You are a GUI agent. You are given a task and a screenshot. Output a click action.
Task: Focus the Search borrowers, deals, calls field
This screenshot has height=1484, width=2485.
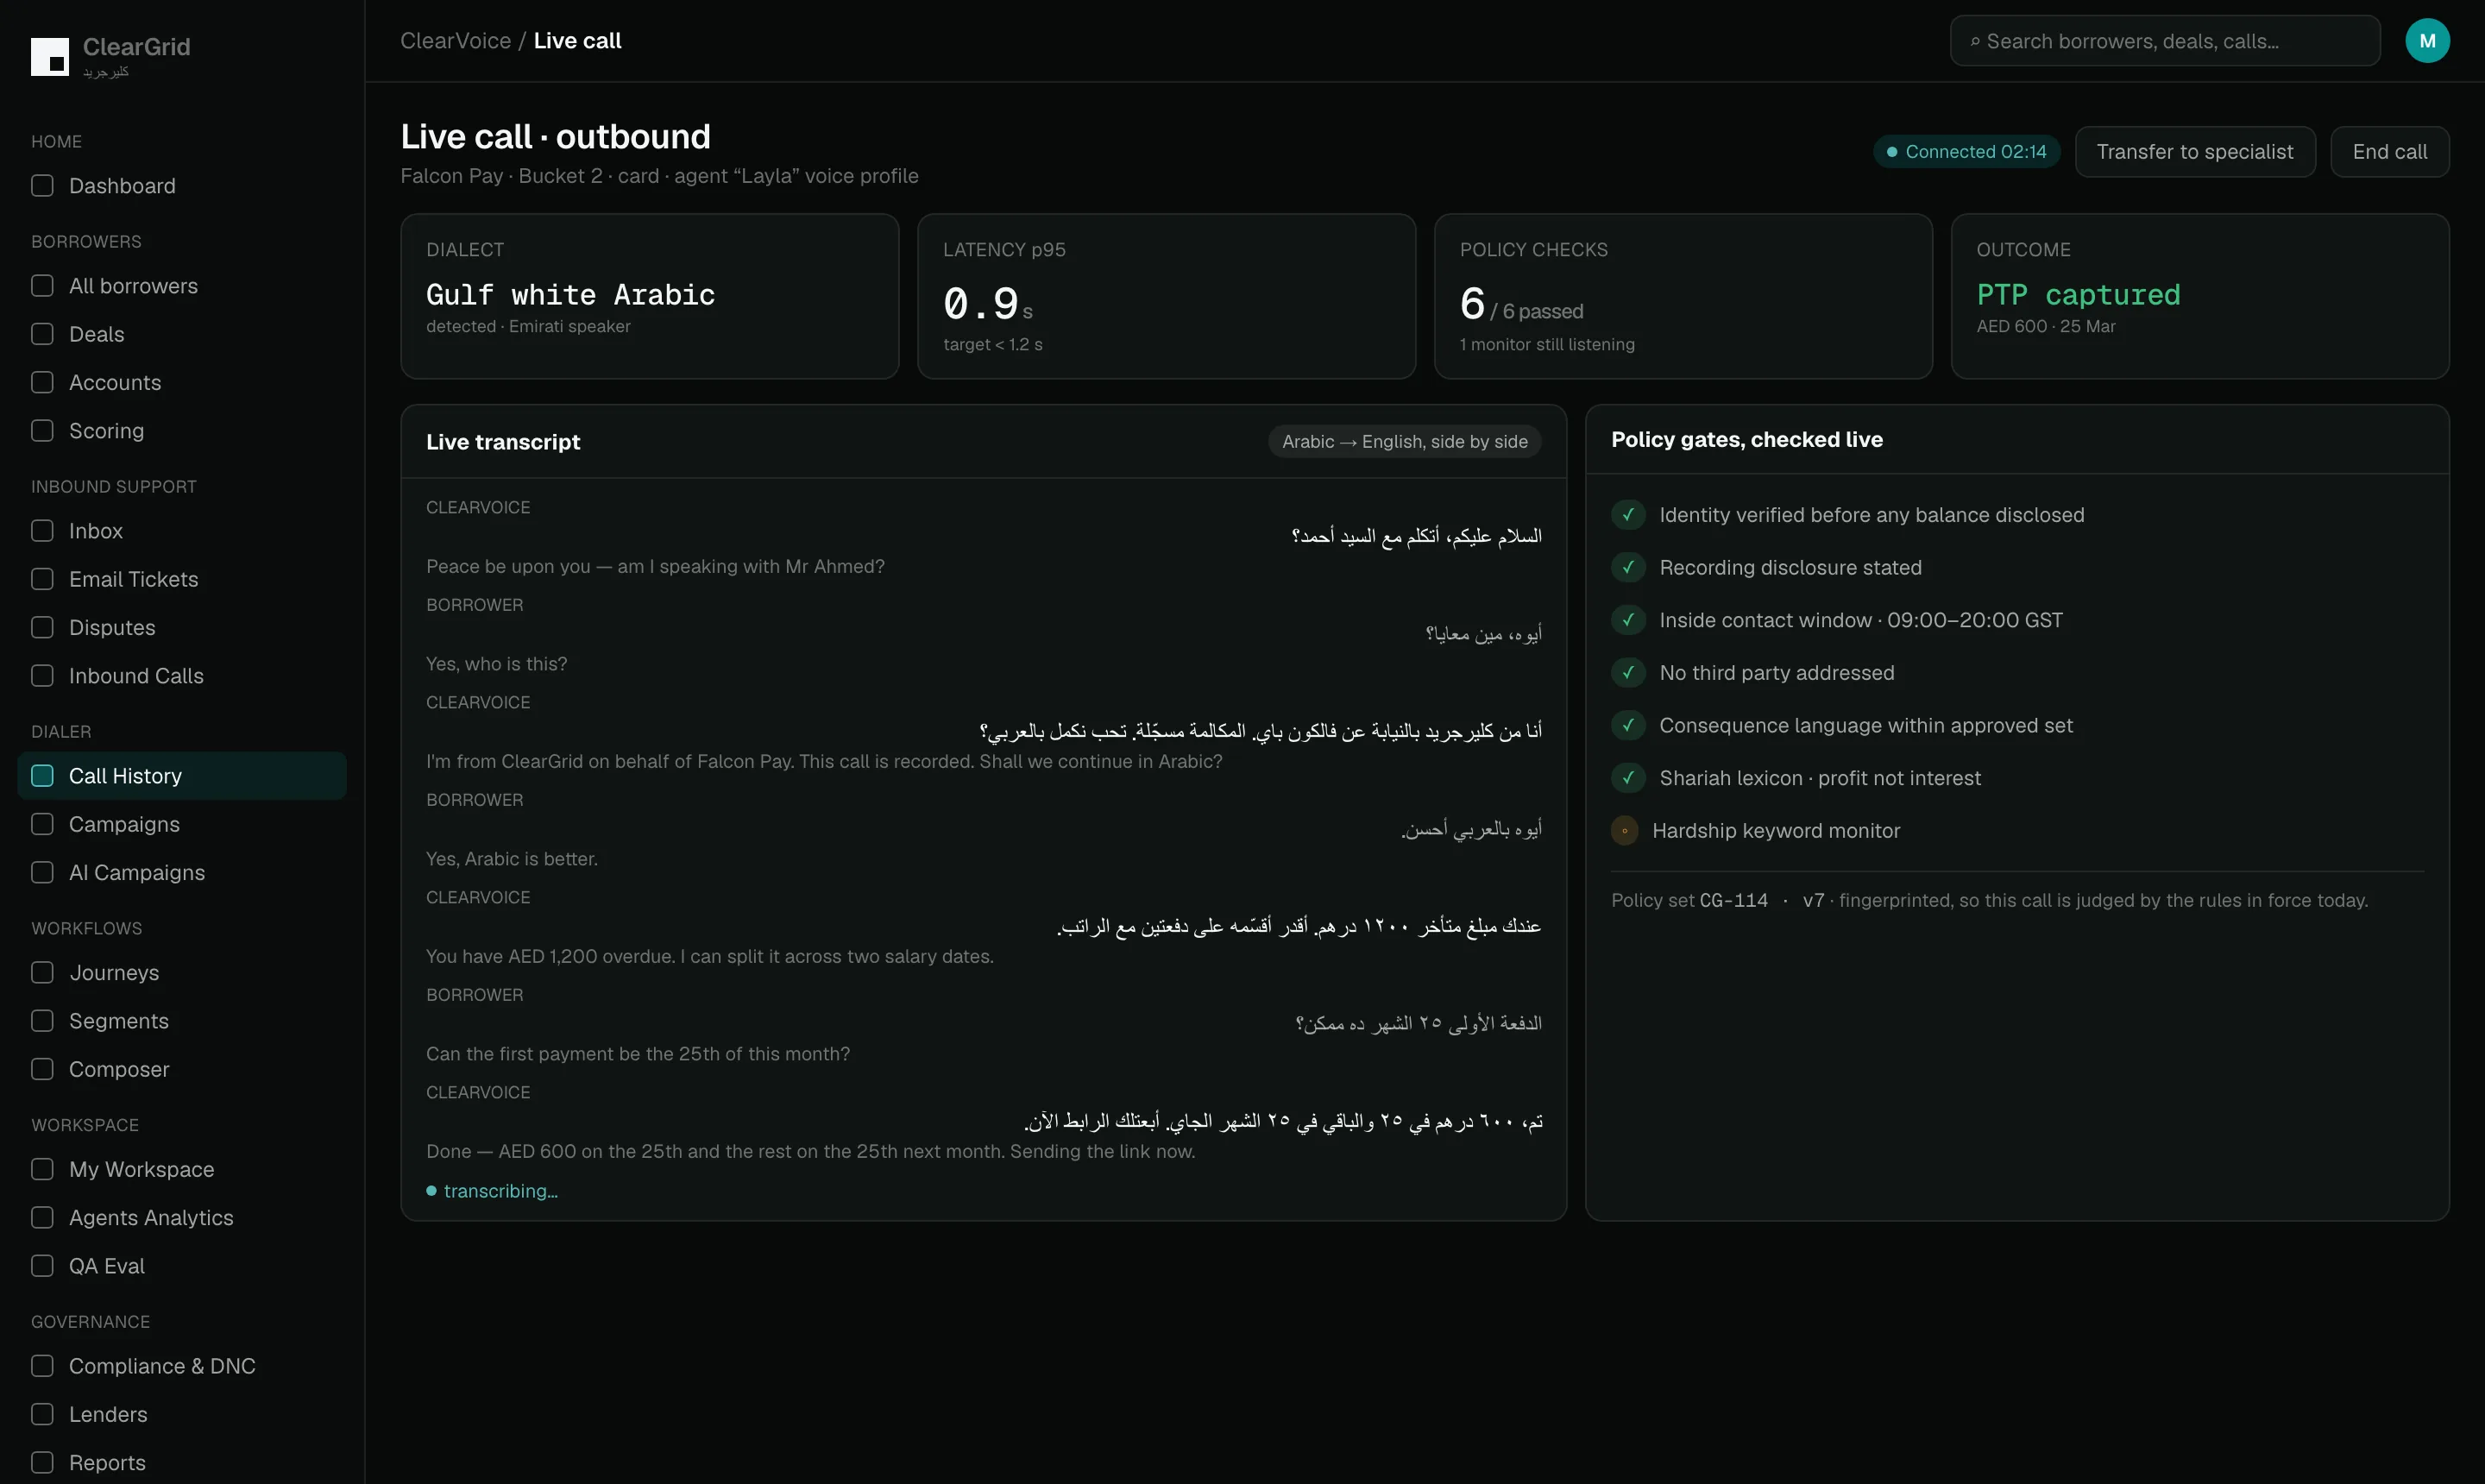click(x=2164, y=41)
